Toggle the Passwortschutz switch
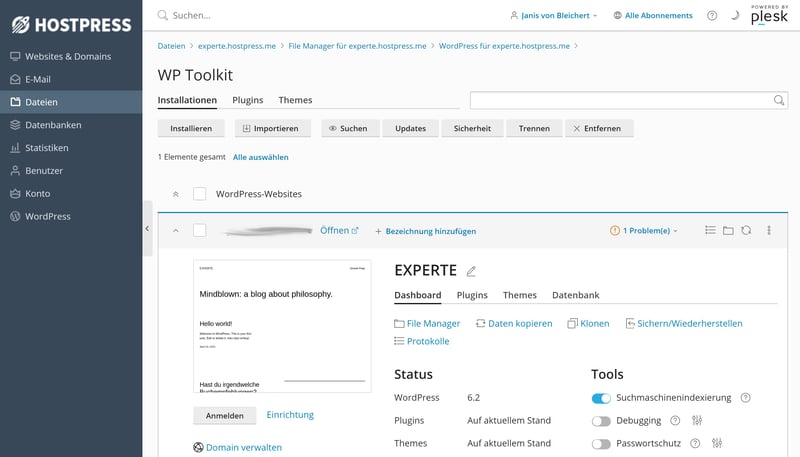 (x=601, y=444)
